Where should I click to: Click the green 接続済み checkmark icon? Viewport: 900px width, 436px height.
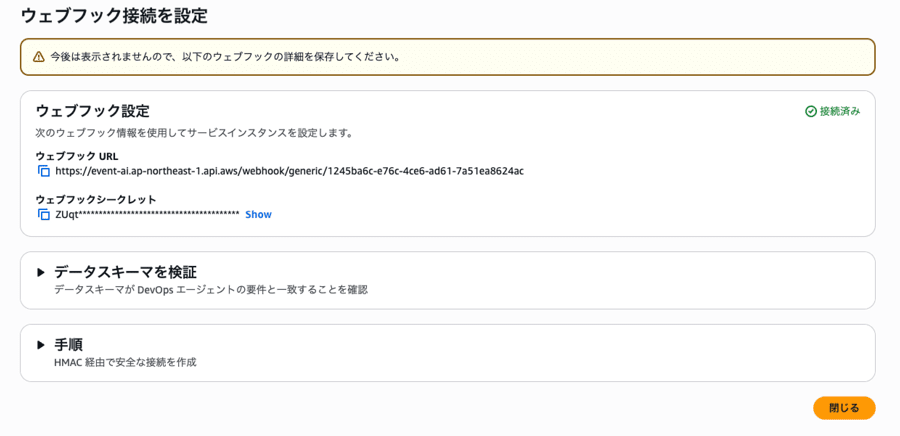point(811,111)
